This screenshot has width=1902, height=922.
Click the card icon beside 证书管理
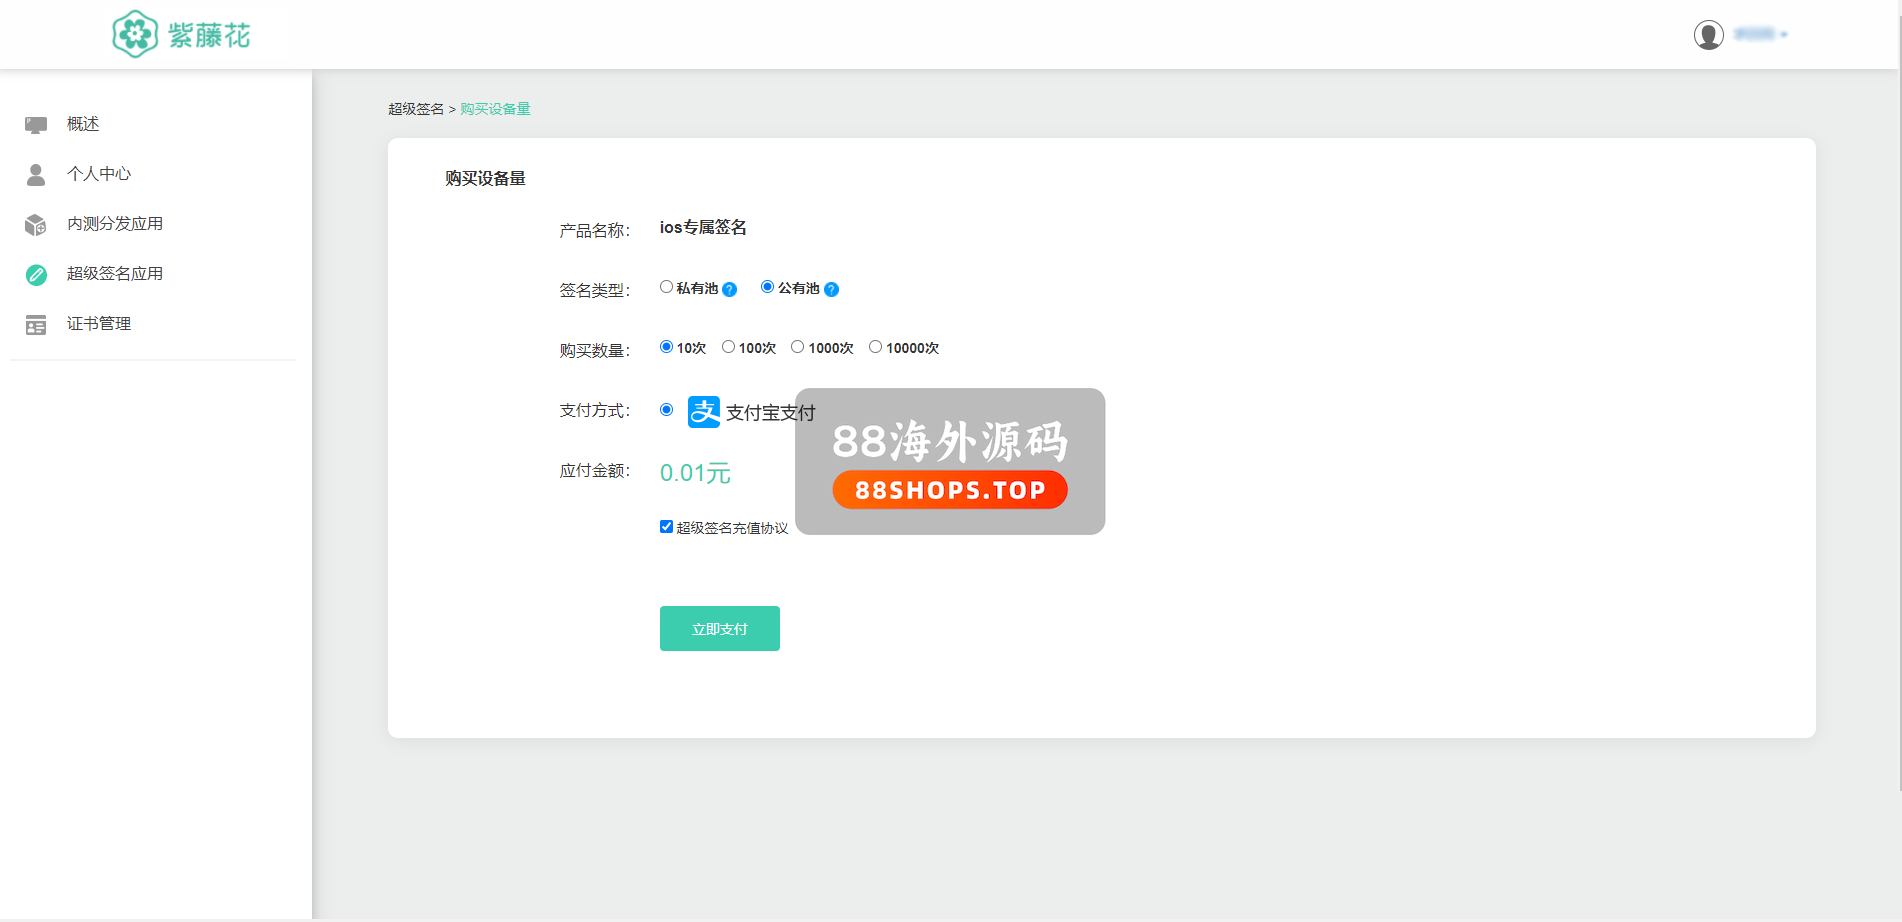point(36,325)
